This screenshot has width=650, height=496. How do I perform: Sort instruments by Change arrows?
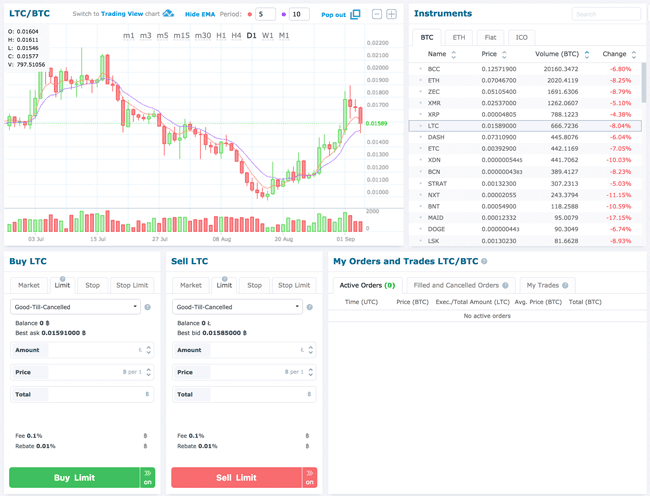click(x=633, y=54)
